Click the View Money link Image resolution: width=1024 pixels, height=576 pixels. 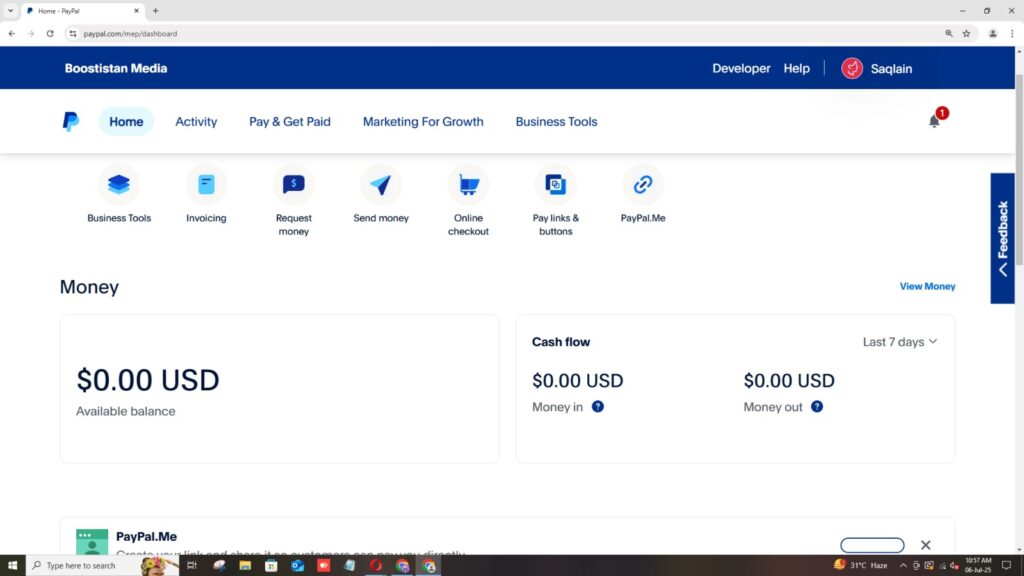927,287
